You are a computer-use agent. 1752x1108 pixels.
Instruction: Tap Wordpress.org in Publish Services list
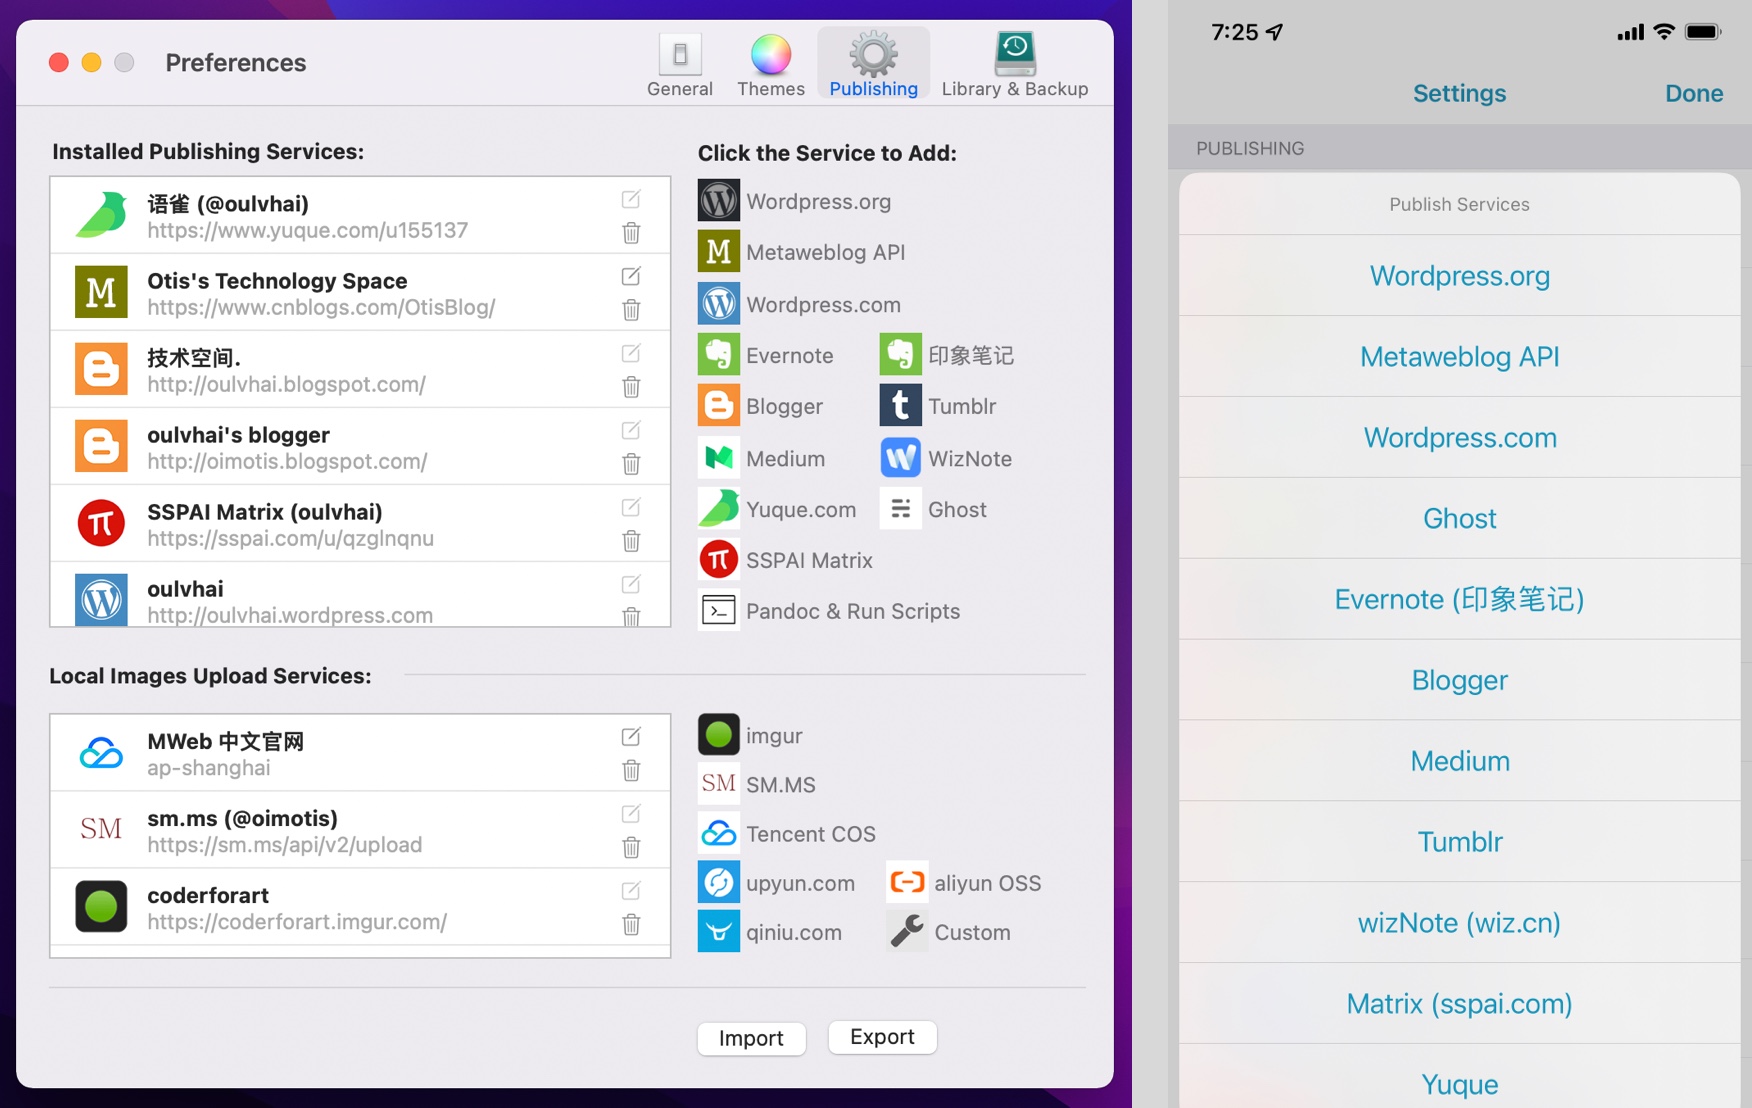click(x=1460, y=276)
